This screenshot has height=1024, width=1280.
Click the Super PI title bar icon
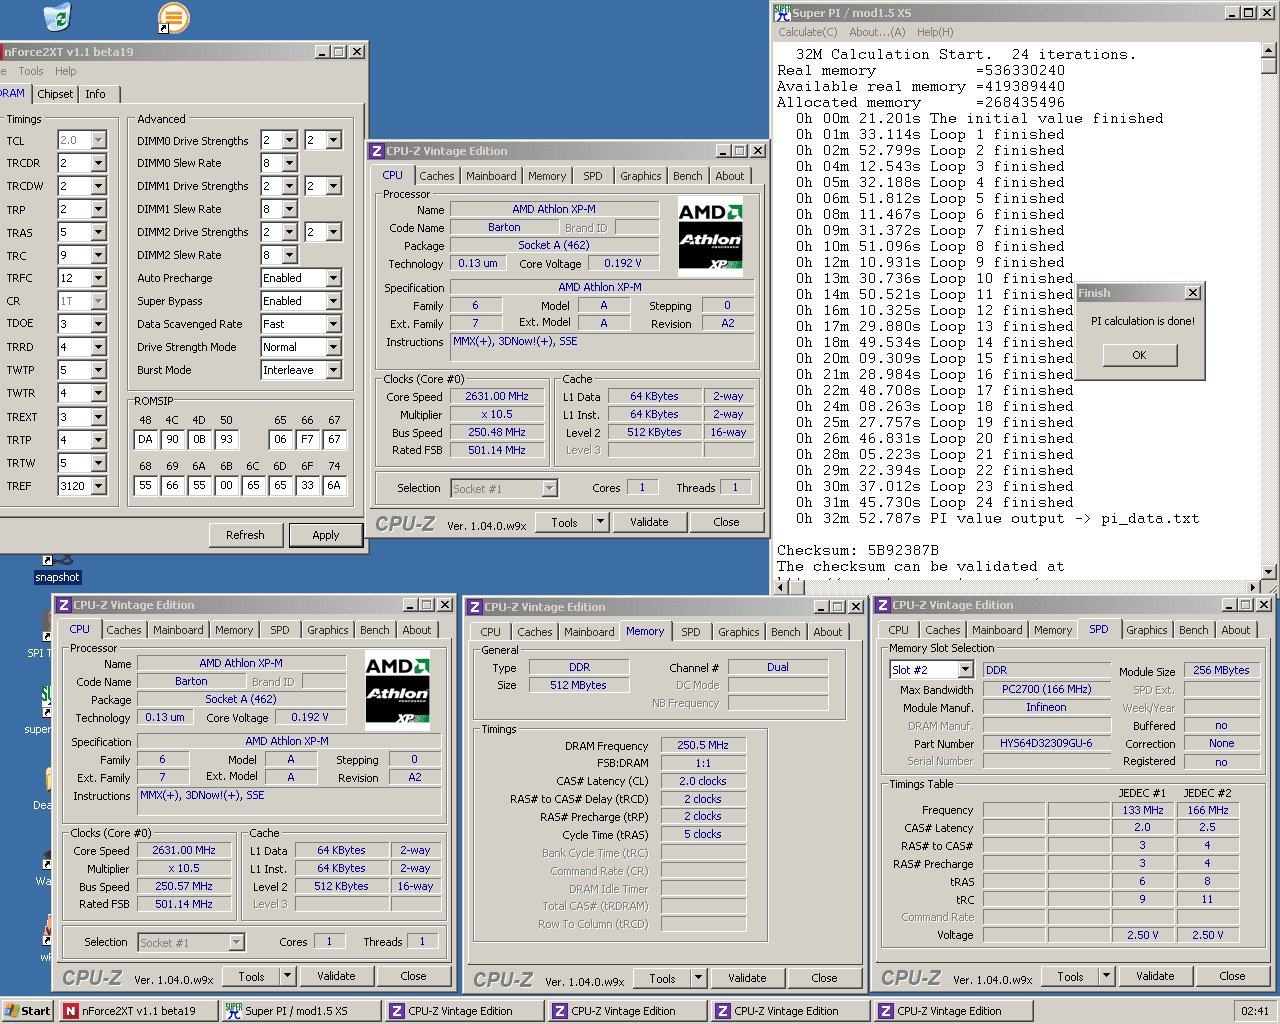(782, 12)
